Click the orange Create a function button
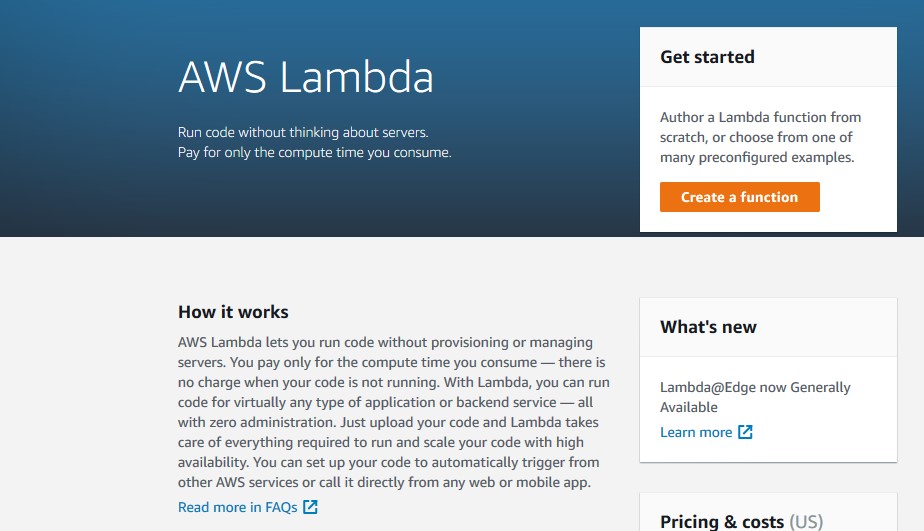 coord(740,197)
